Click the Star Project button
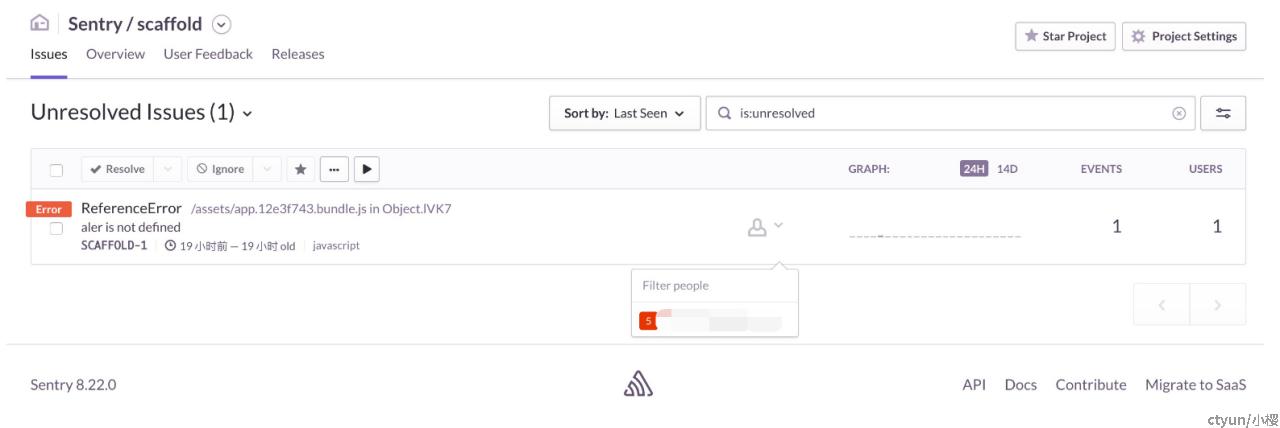 pyautogui.click(x=1065, y=36)
